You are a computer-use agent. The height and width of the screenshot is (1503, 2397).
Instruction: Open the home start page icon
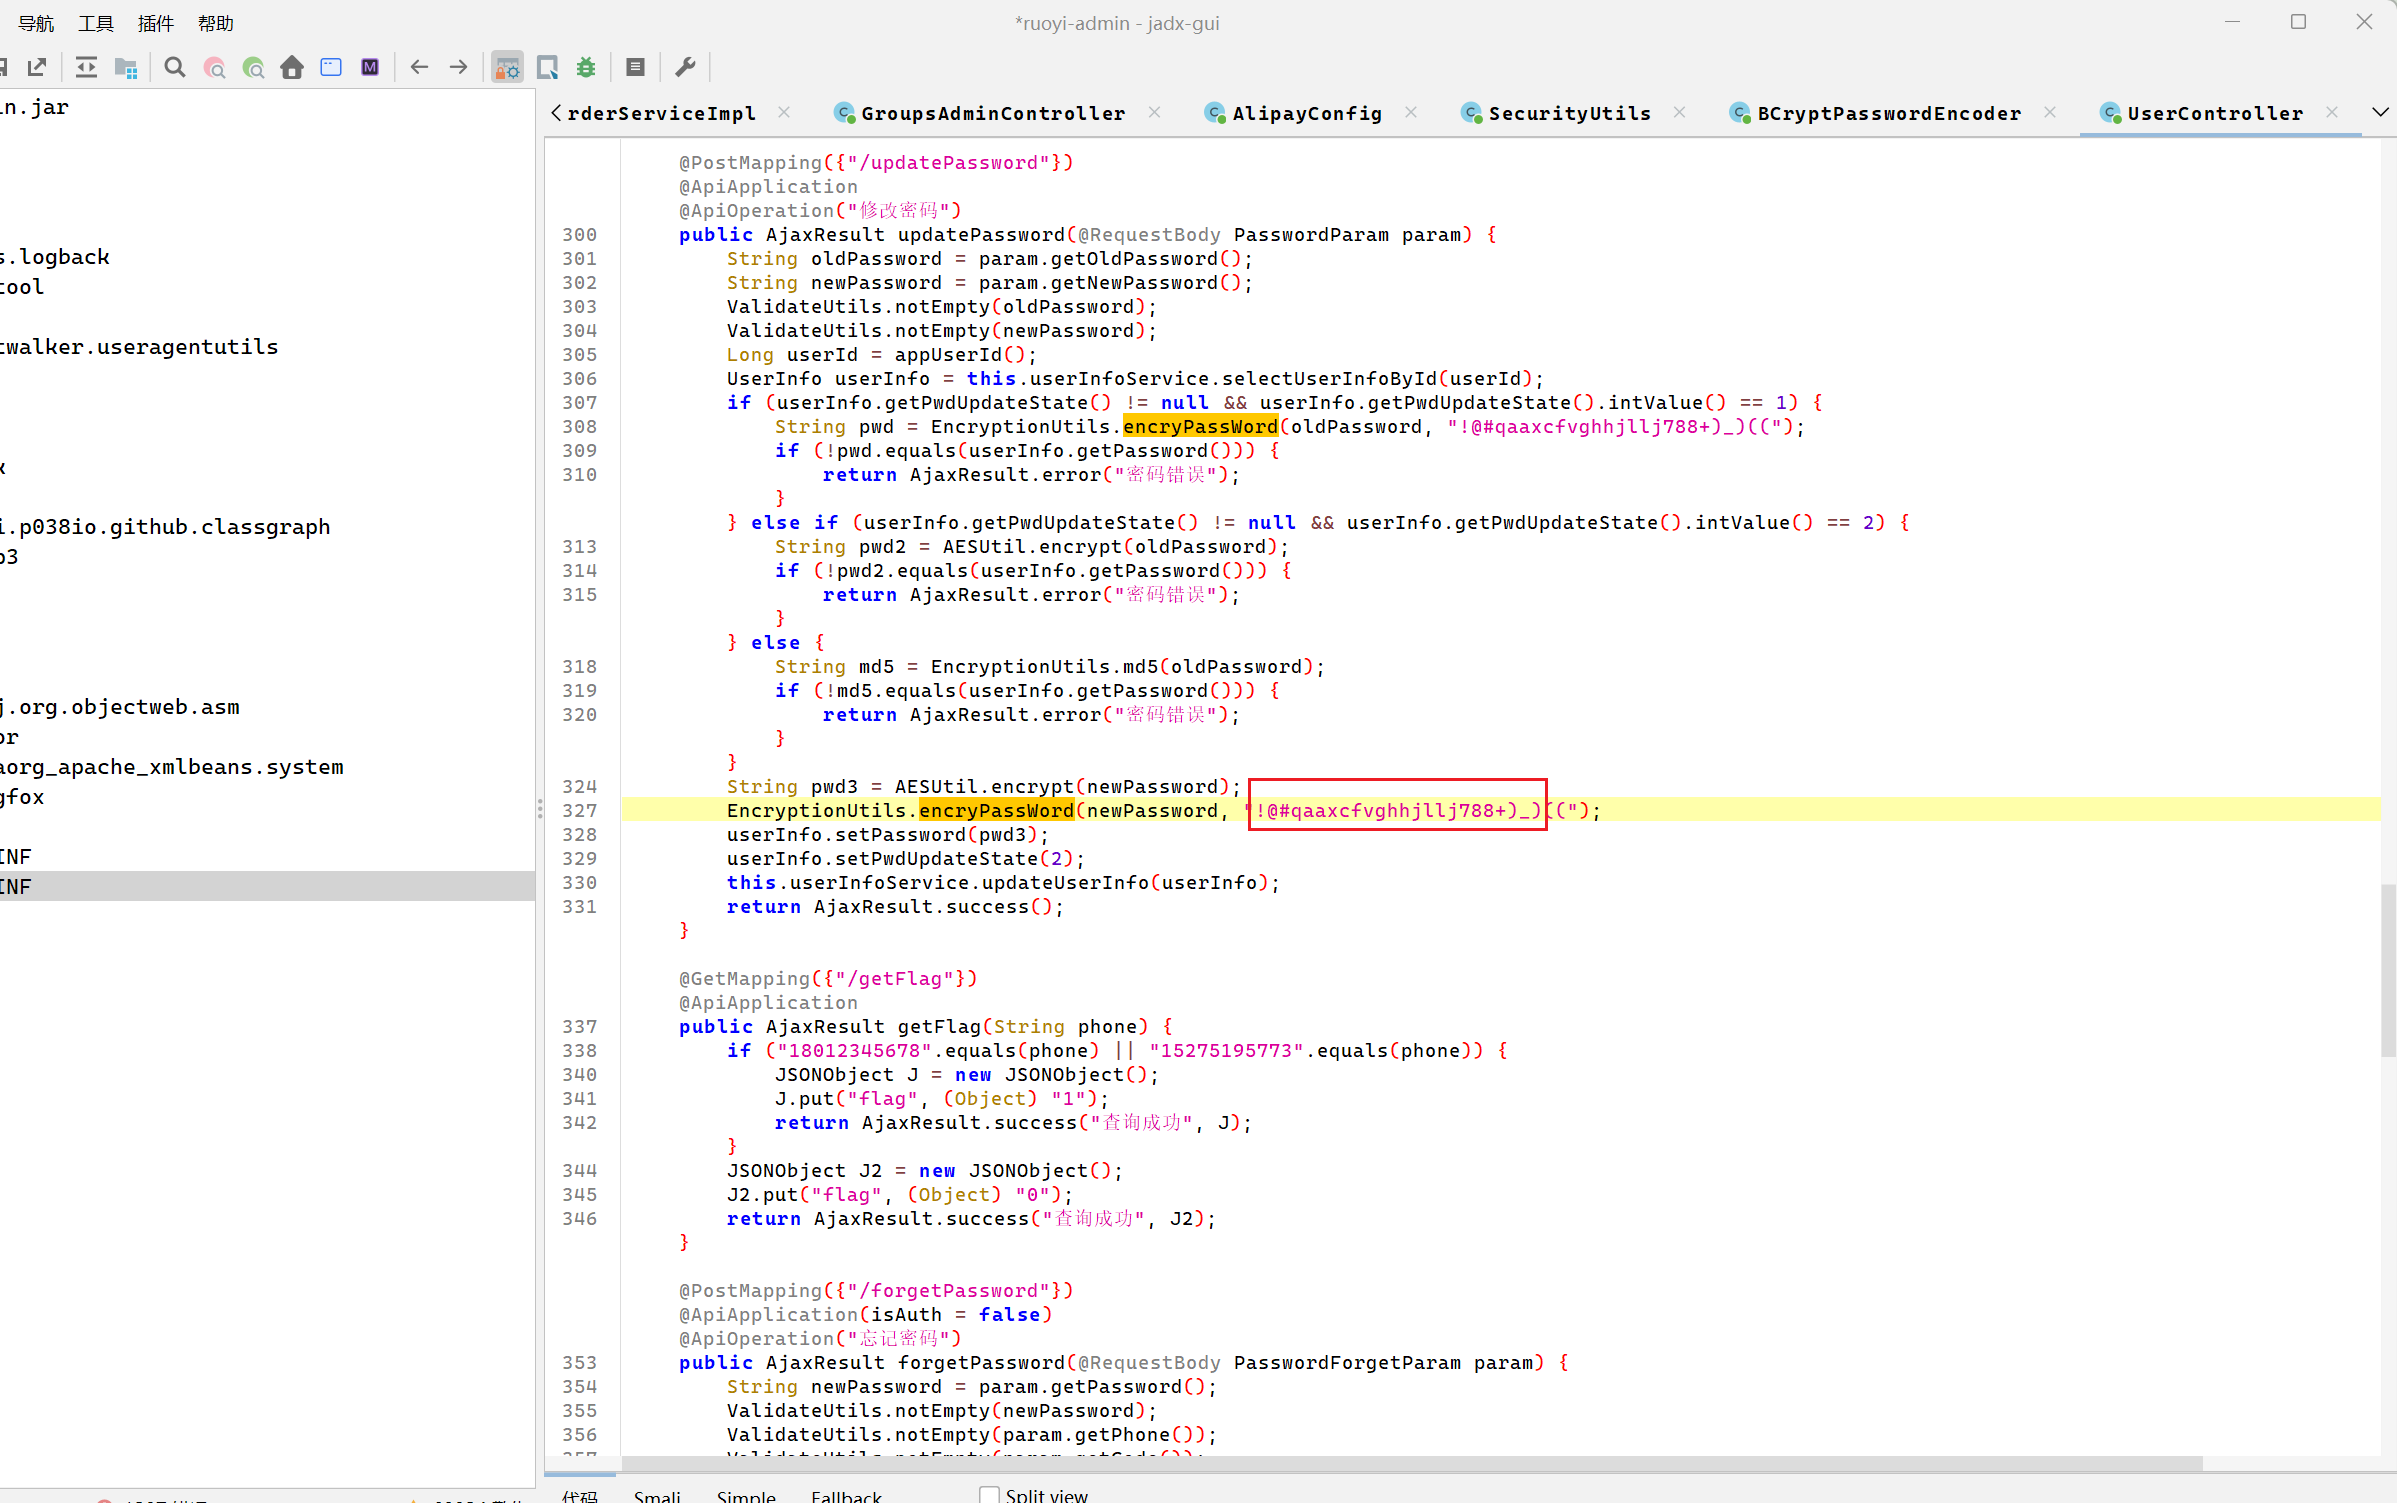point(292,67)
